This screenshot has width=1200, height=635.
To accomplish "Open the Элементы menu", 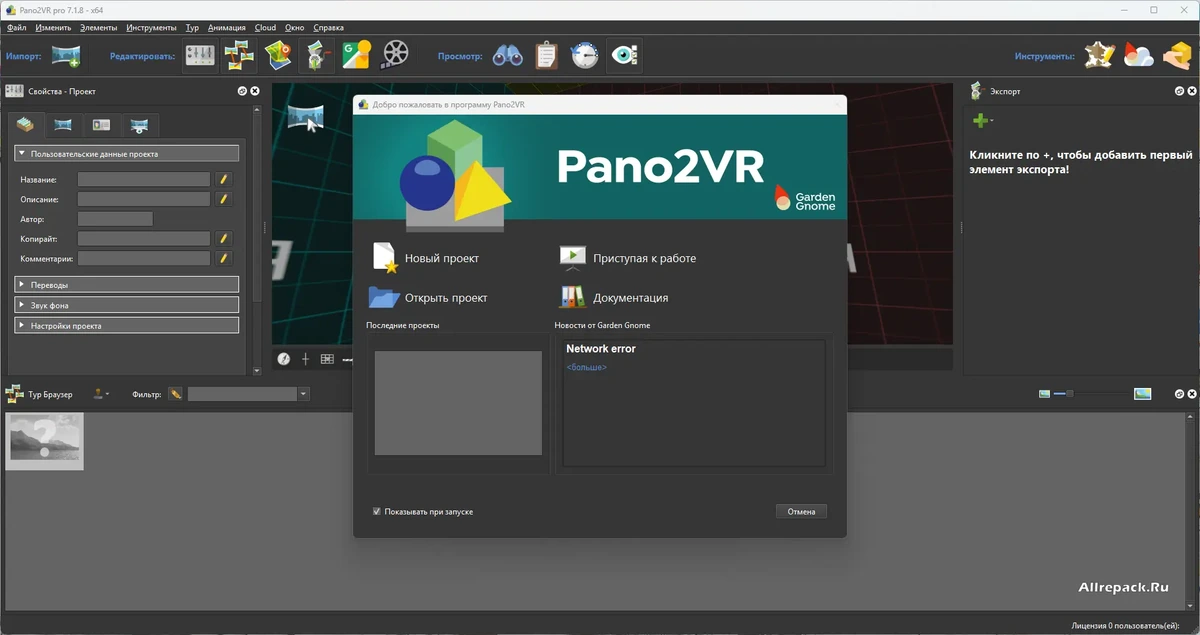I will click(98, 28).
